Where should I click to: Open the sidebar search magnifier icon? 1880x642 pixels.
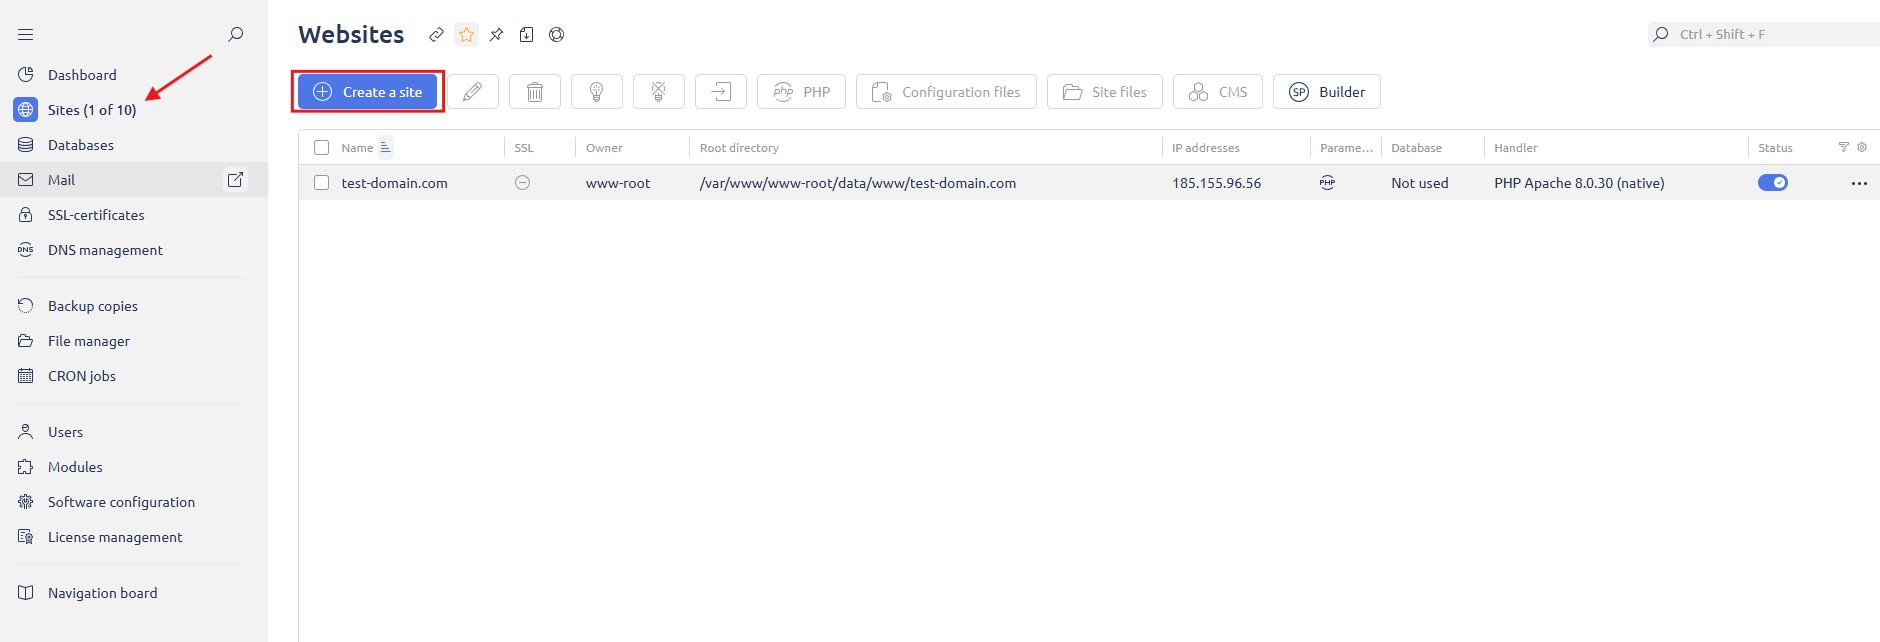pos(236,34)
